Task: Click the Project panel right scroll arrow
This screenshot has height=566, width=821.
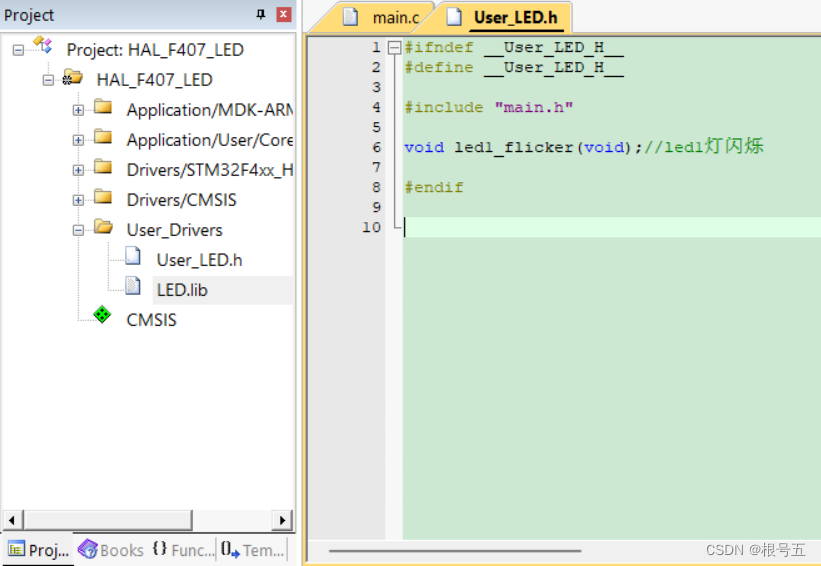Action: point(282,520)
